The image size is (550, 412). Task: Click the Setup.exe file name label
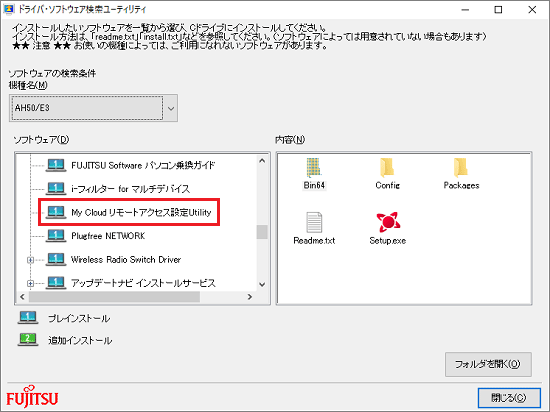[x=388, y=241]
